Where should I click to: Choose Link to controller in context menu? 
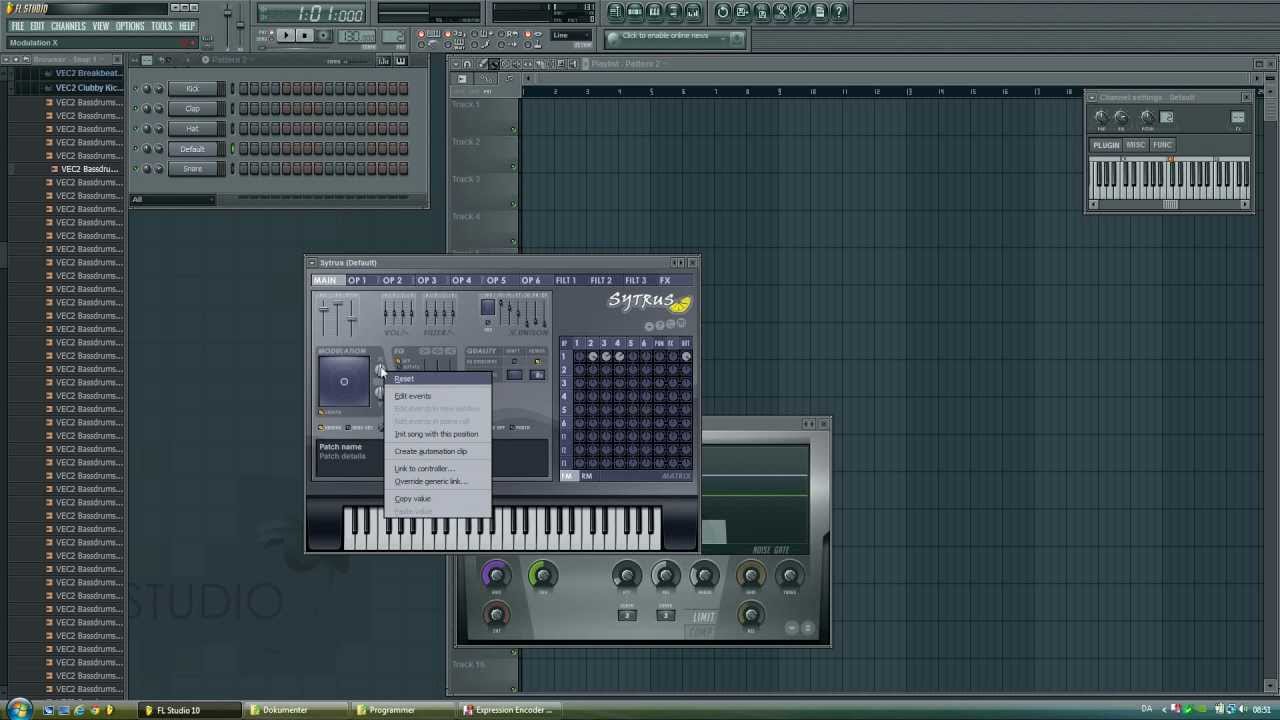tap(438, 468)
